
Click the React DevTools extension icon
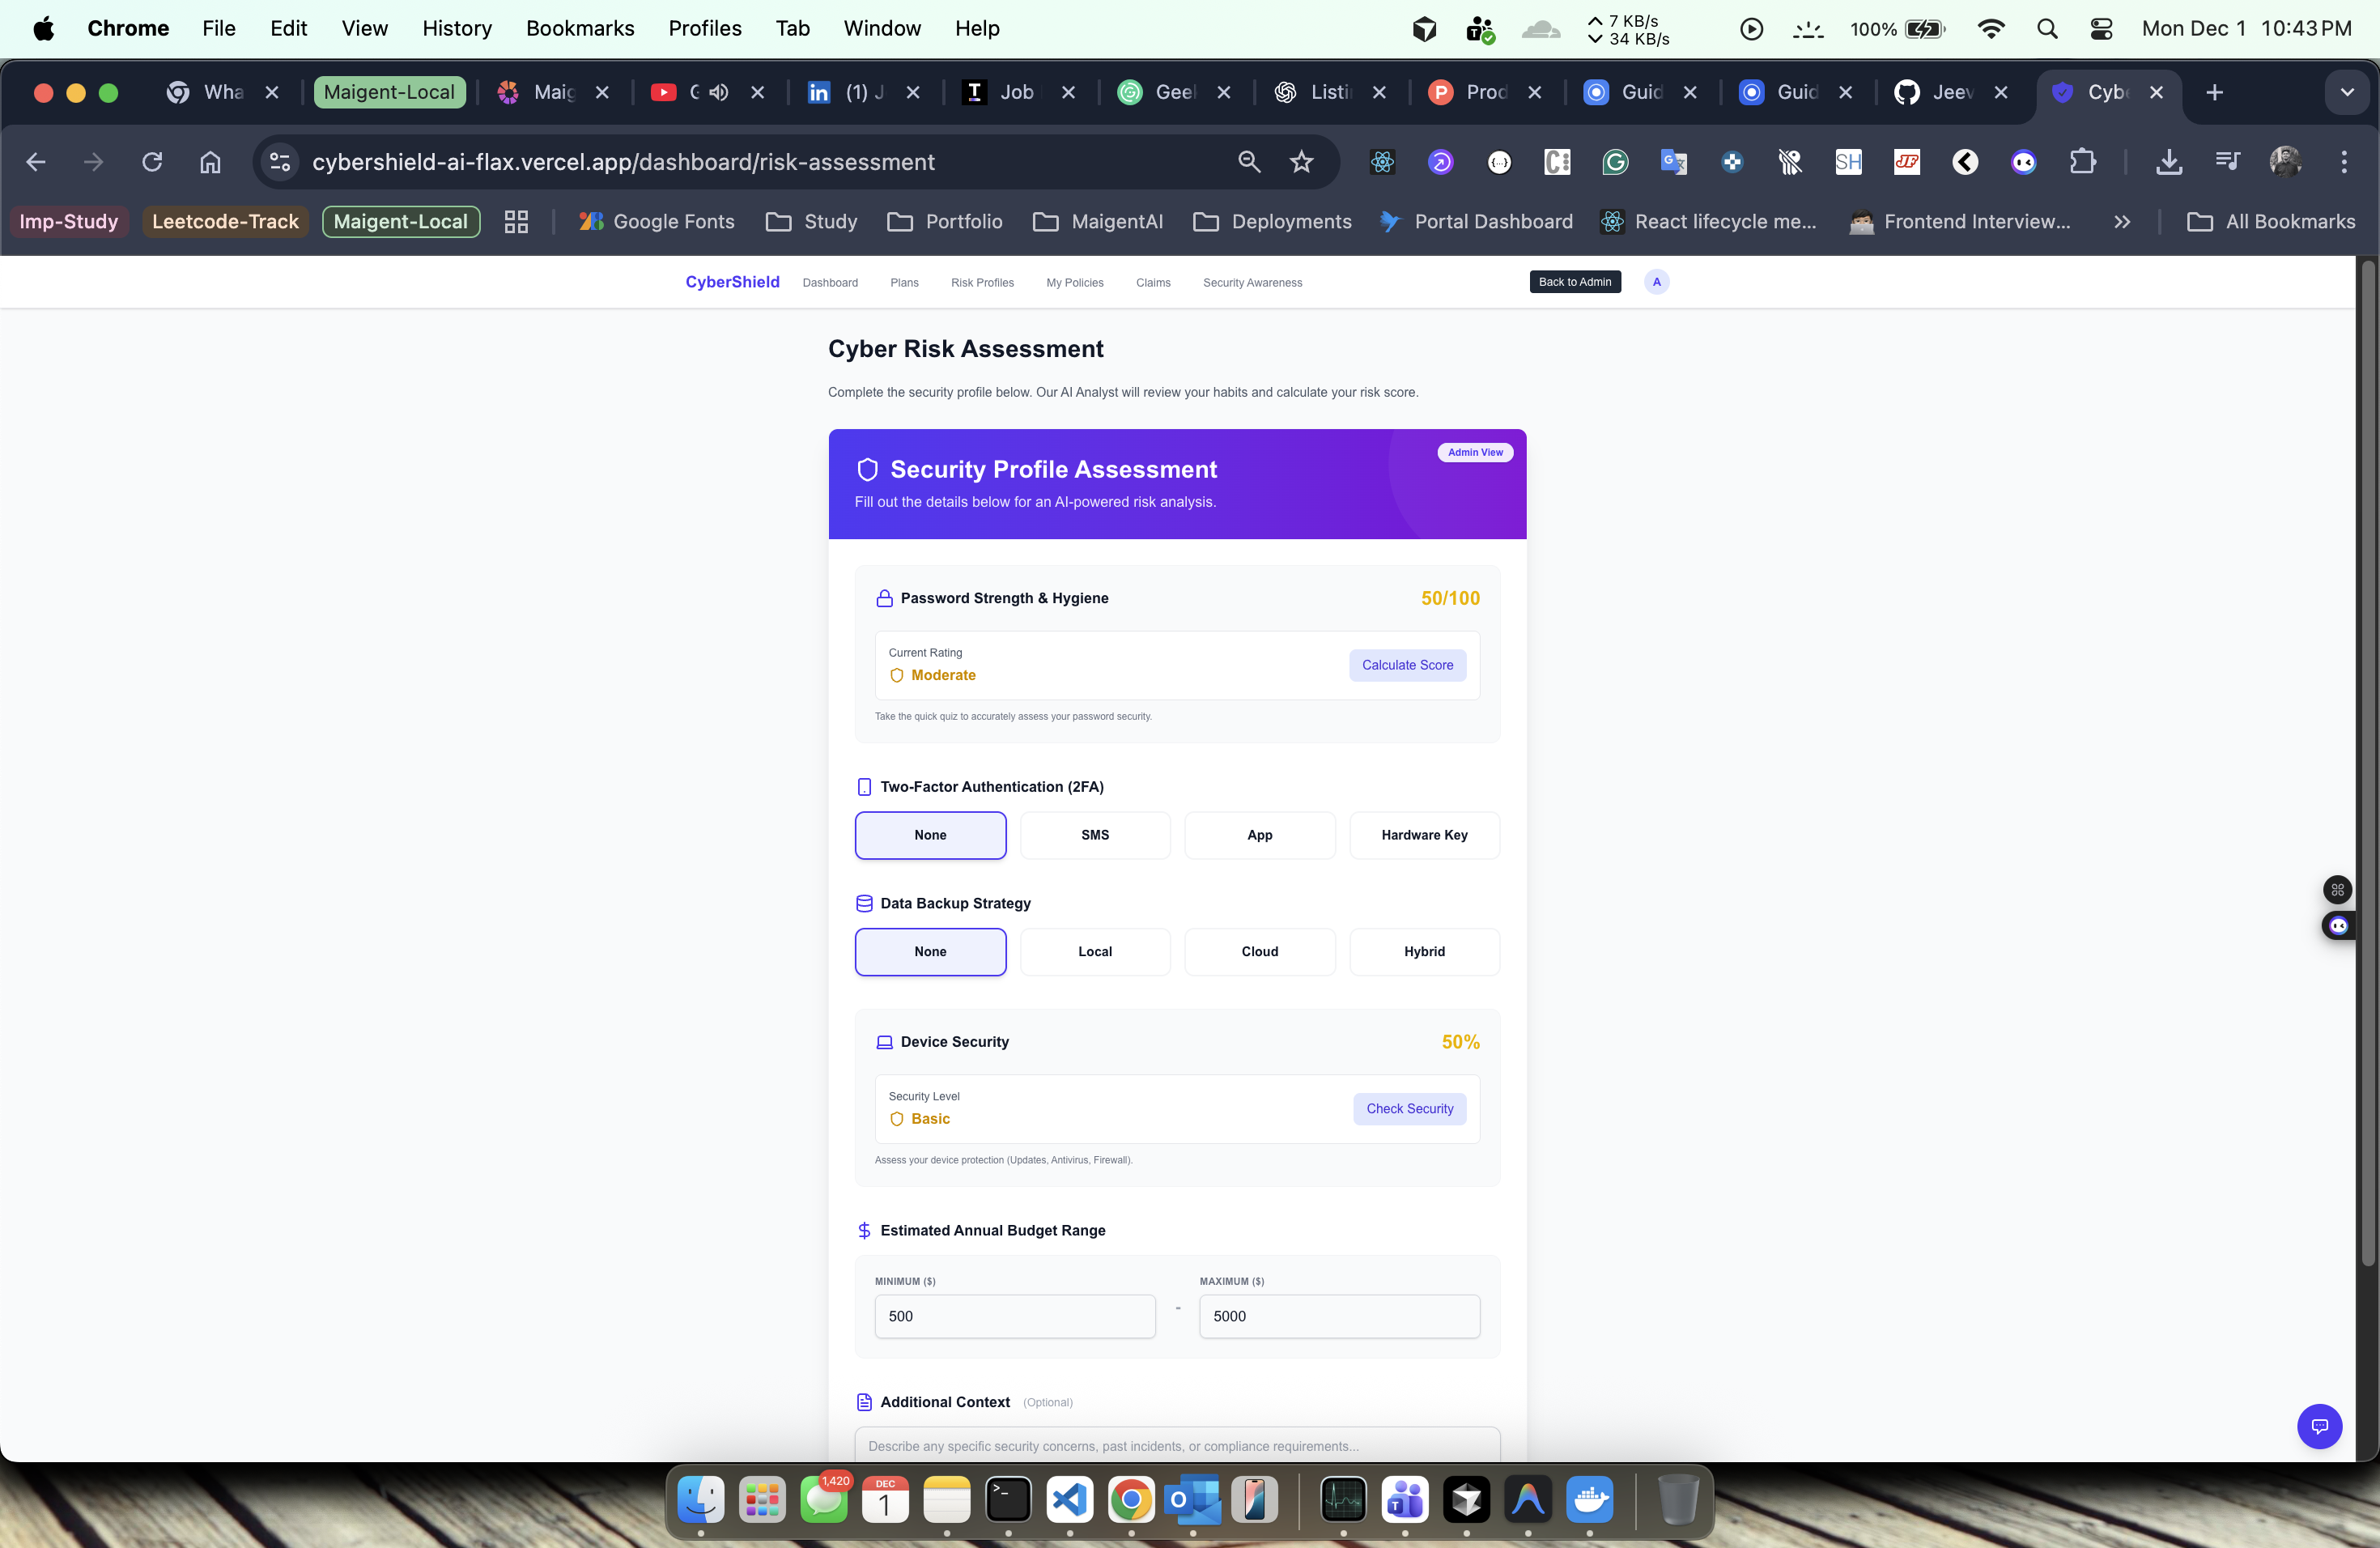[1382, 162]
